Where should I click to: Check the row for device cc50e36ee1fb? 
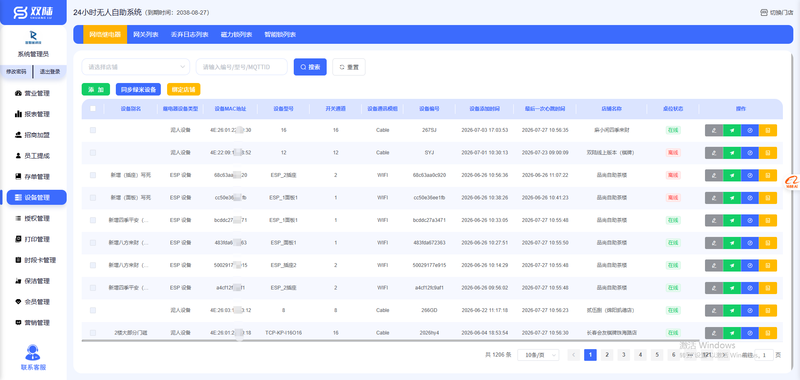[93, 197]
